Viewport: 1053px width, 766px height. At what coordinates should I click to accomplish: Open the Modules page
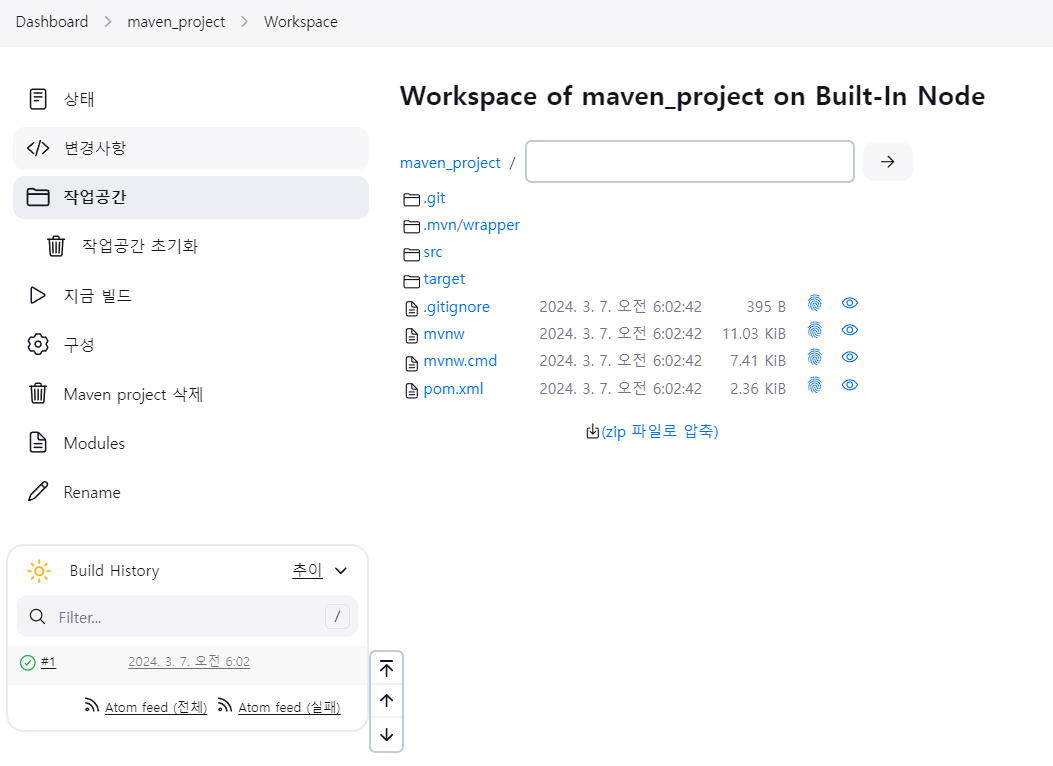(x=191, y=442)
